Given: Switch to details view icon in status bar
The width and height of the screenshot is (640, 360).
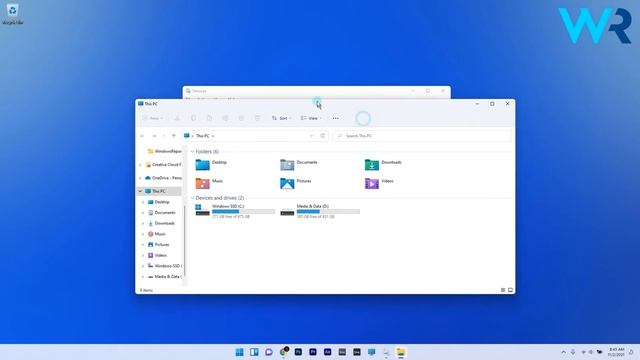Looking at the screenshot, I should coord(503,290).
